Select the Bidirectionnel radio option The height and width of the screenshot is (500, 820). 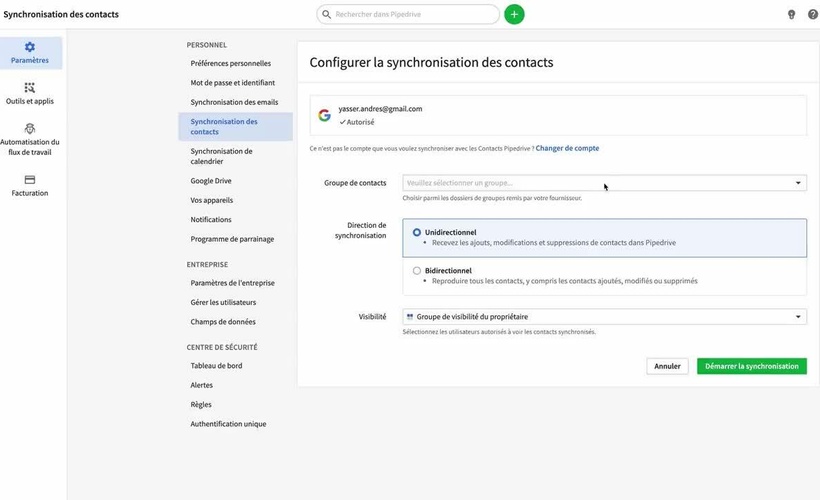(417, 270)
